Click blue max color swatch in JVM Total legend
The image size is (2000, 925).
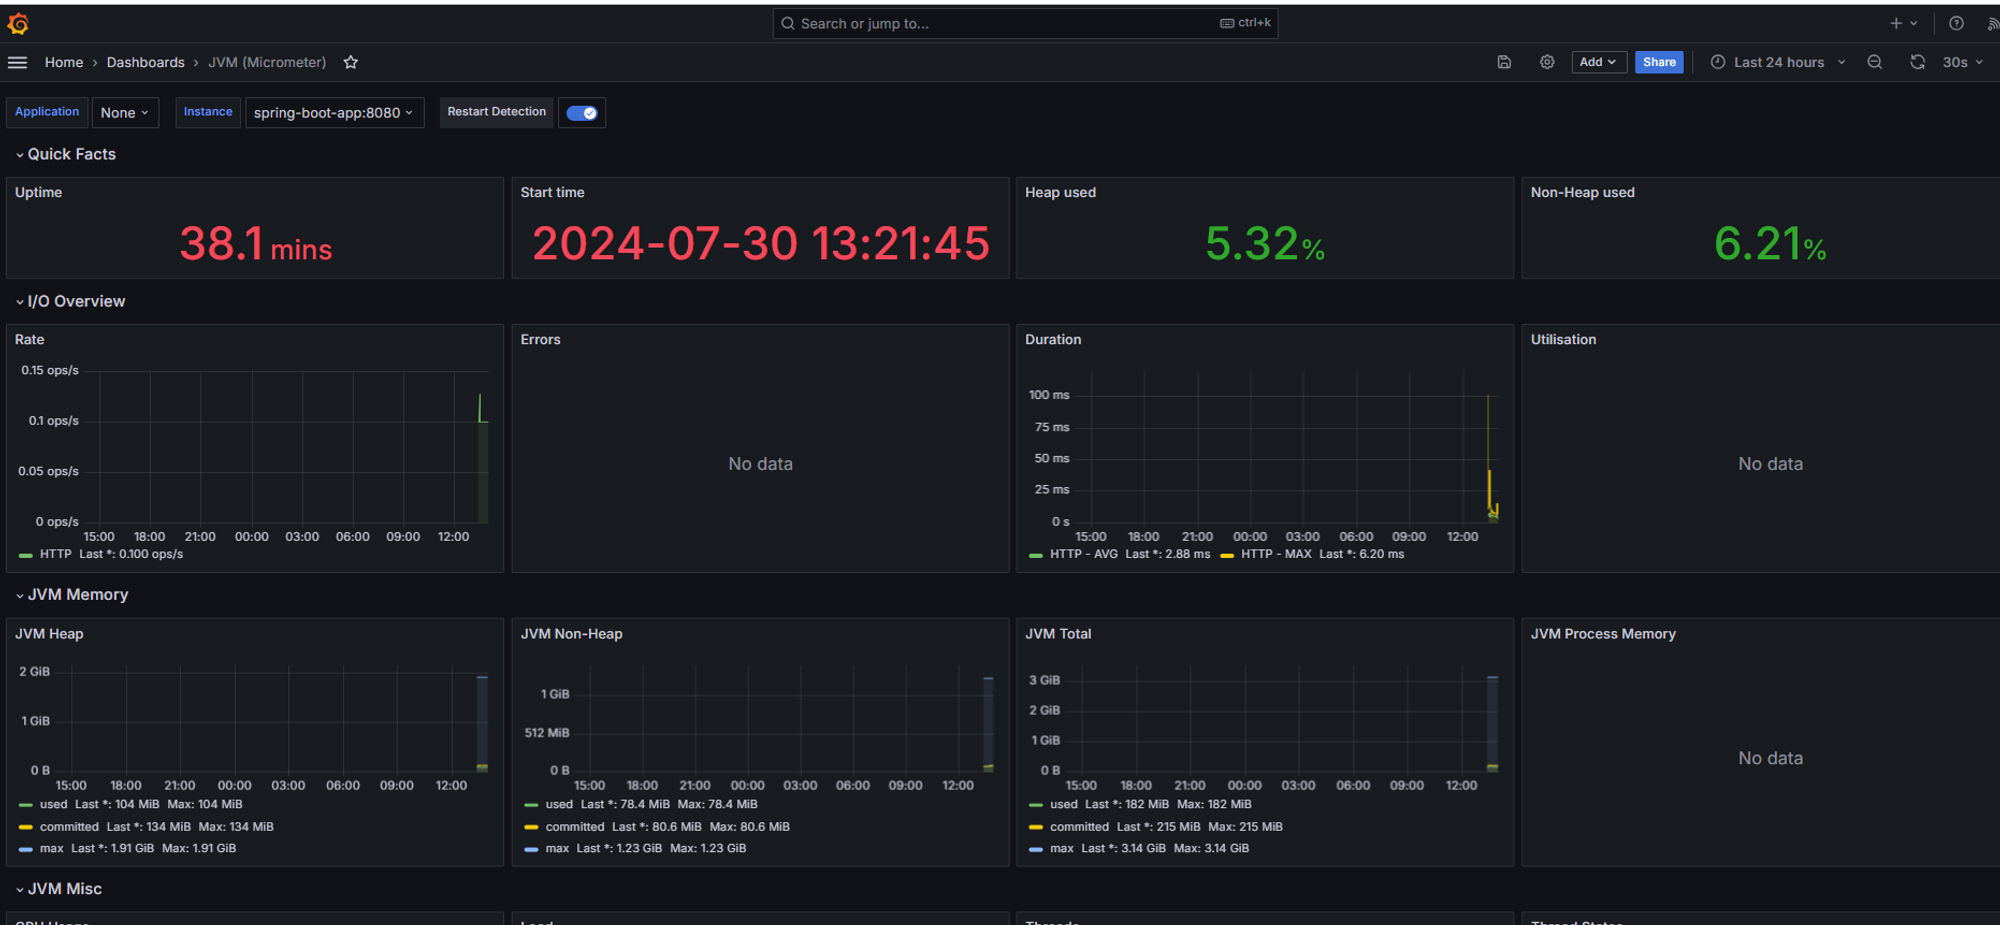pos(1036,849)
